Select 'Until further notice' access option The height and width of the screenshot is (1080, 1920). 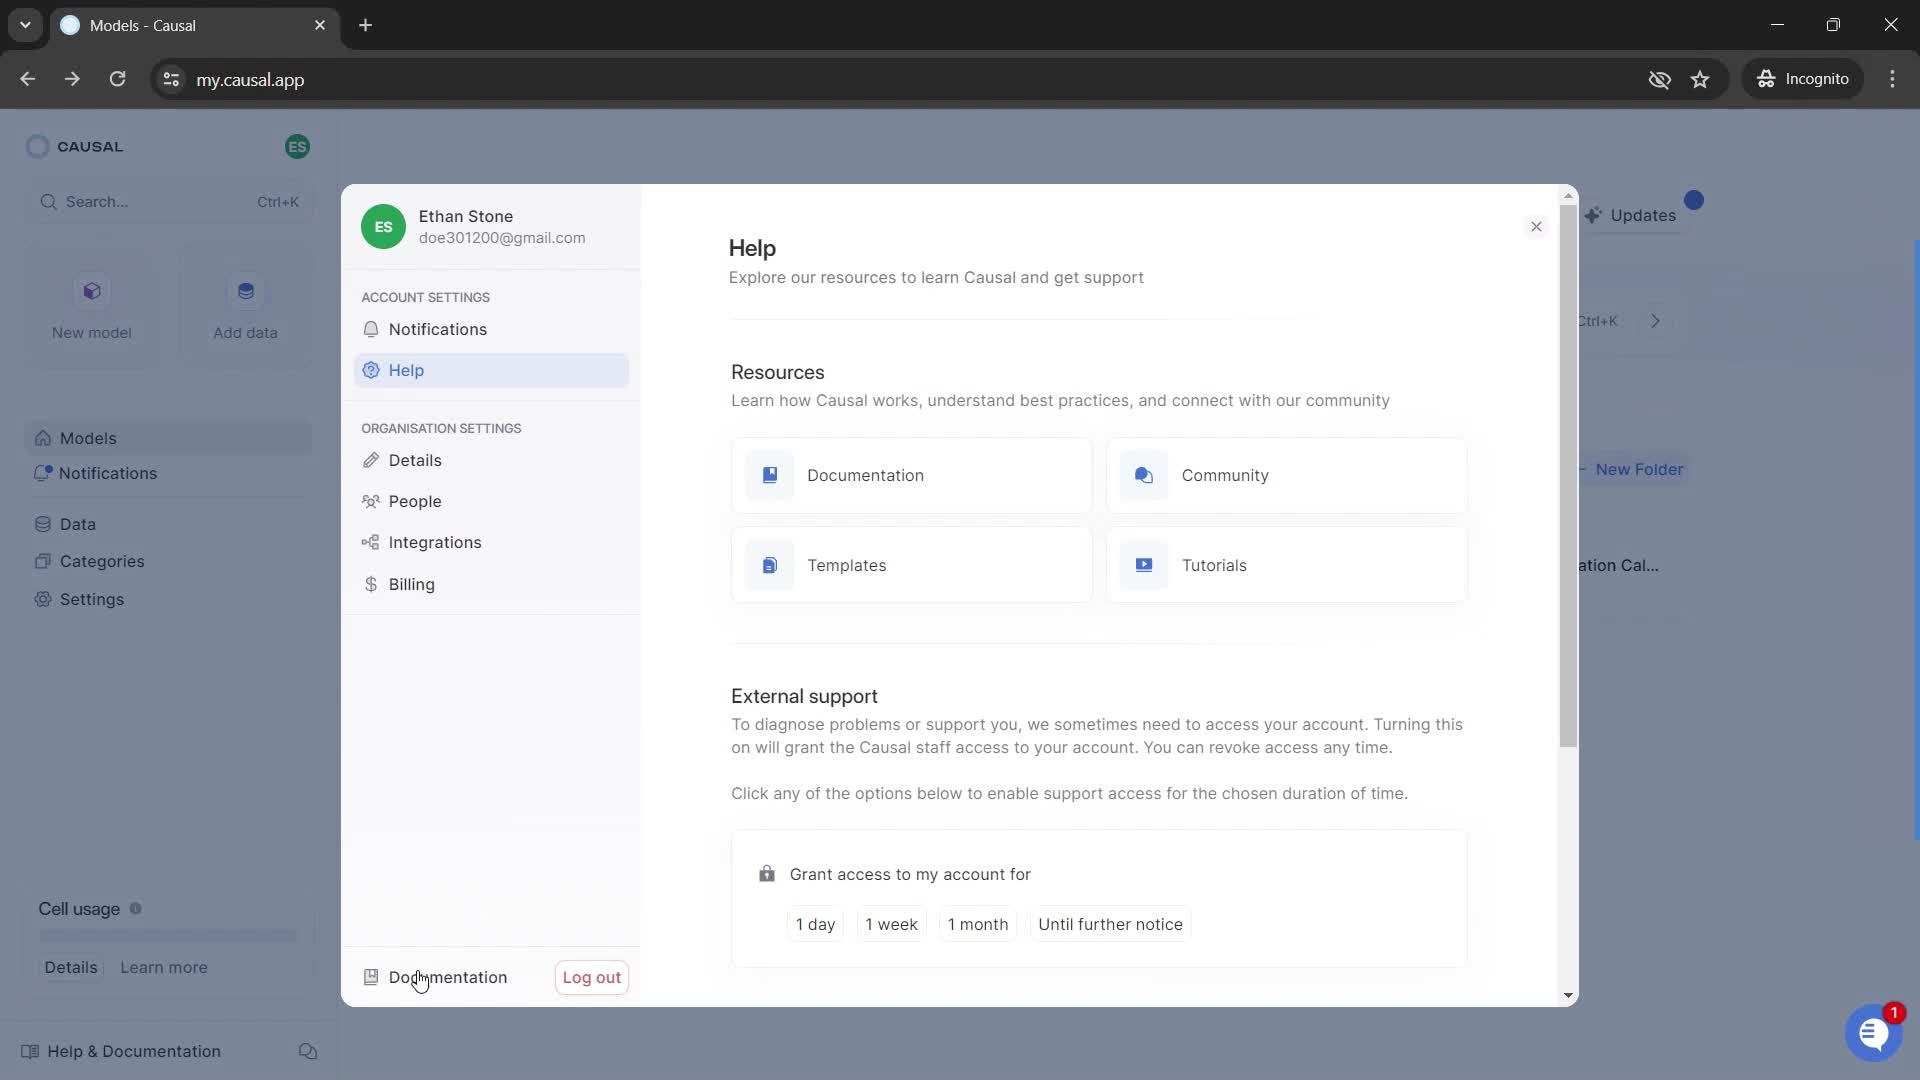point(1110,923)
